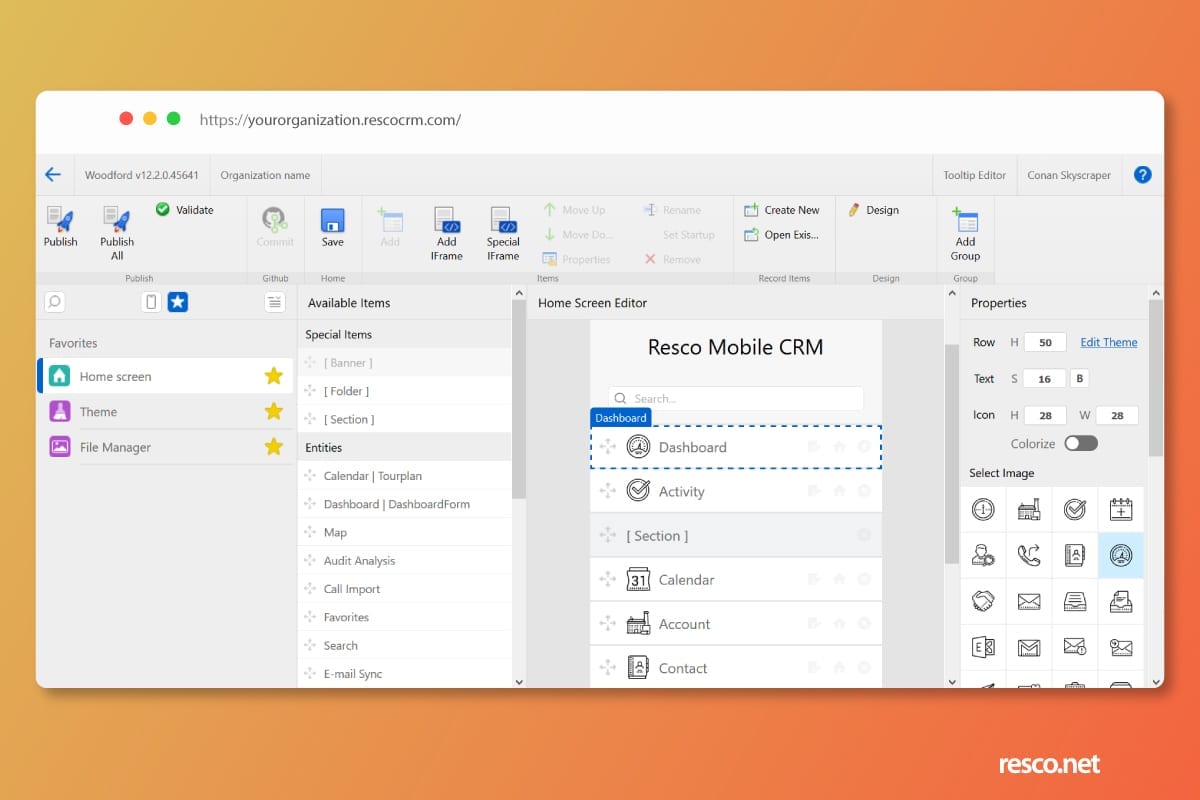This screenshot has width=1200, height=800.
Task: Select Audit Analysis in Available Items
Action: (x=405, y=561)
